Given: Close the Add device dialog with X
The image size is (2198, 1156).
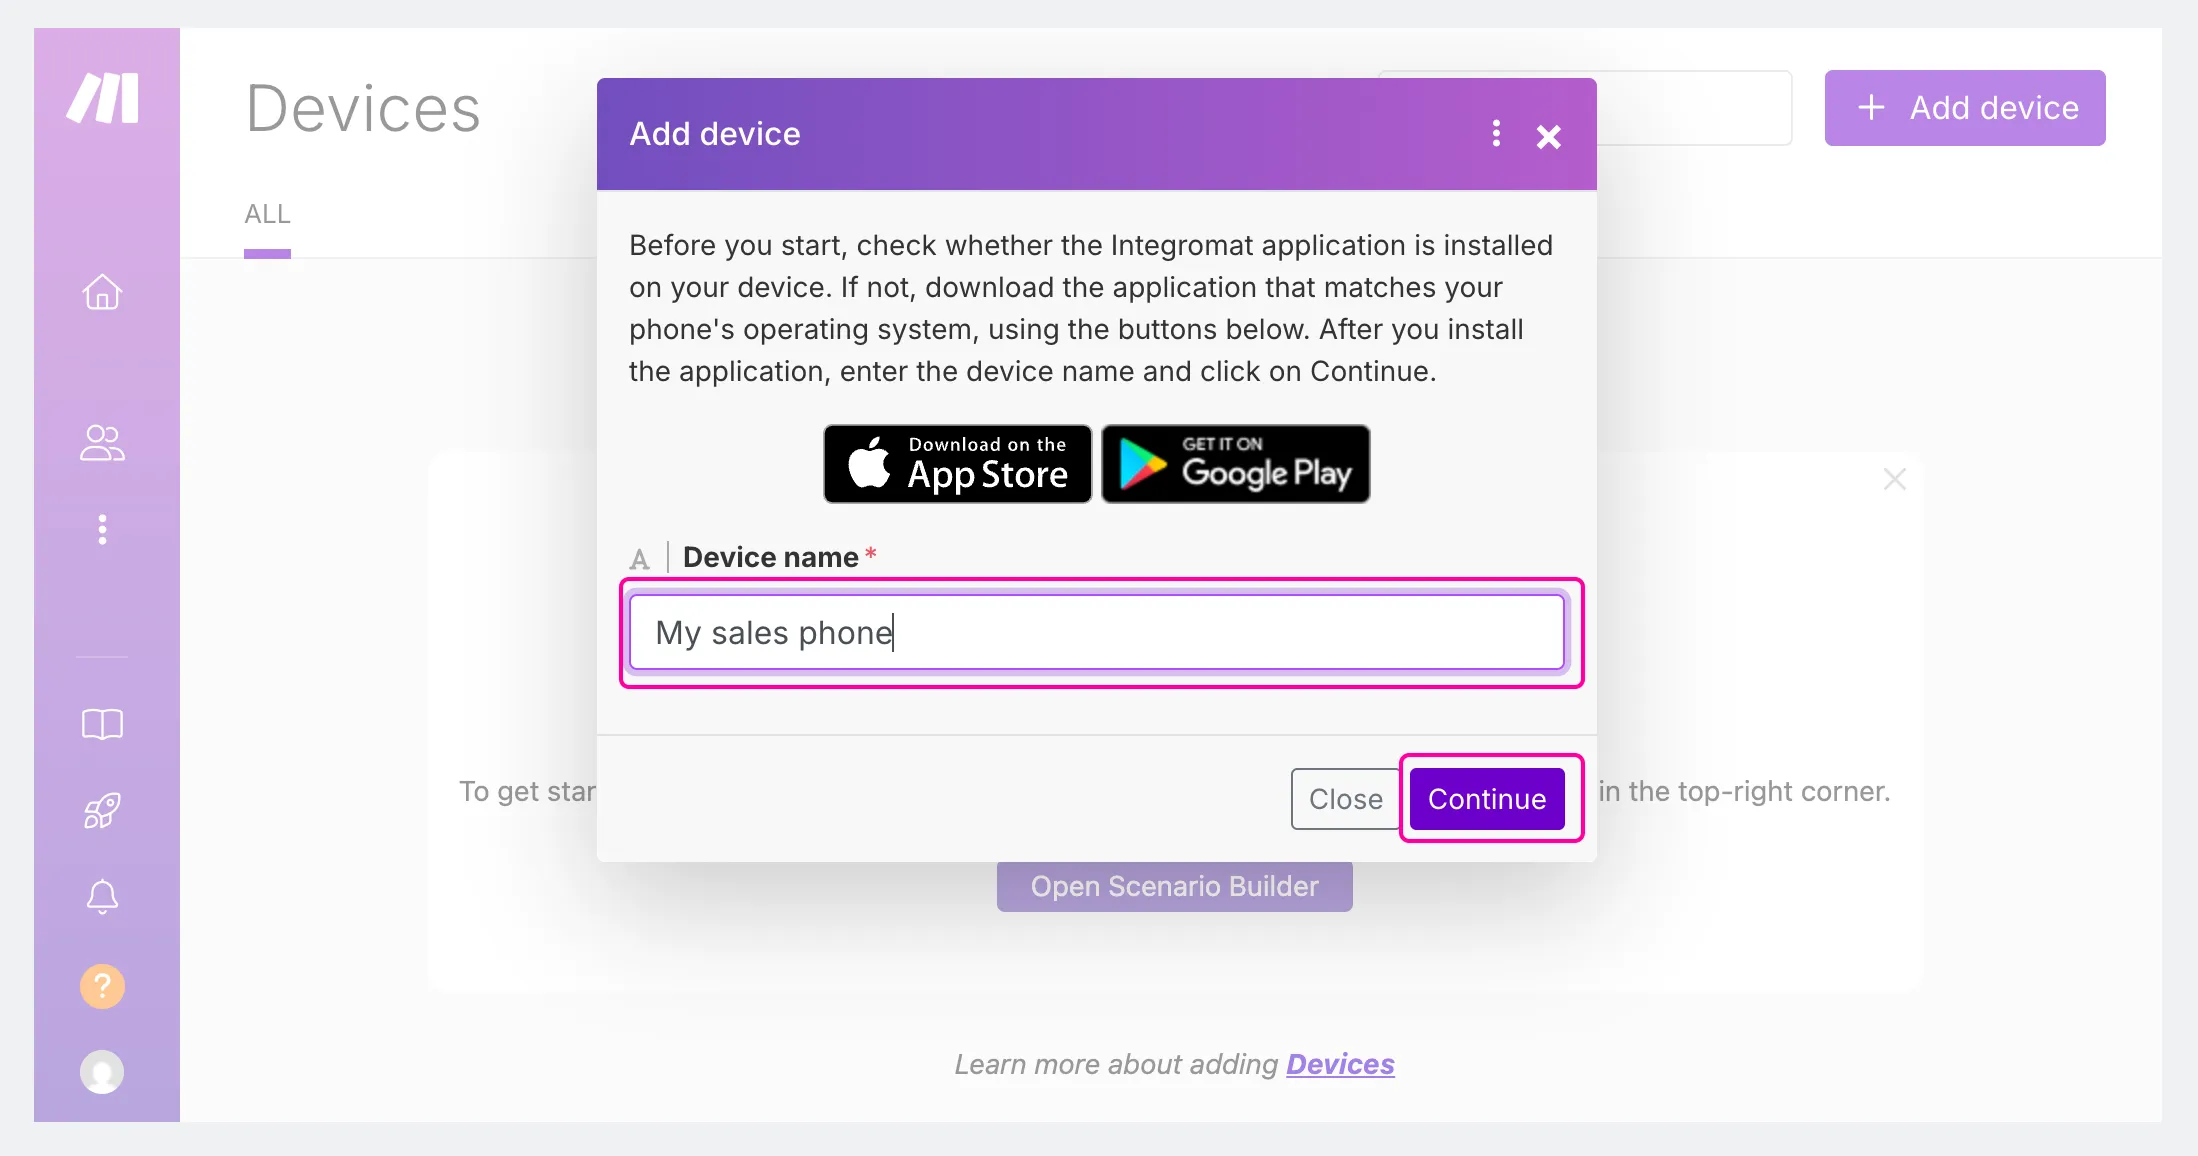Looking at the screenshot, I should pos(1549,137).
